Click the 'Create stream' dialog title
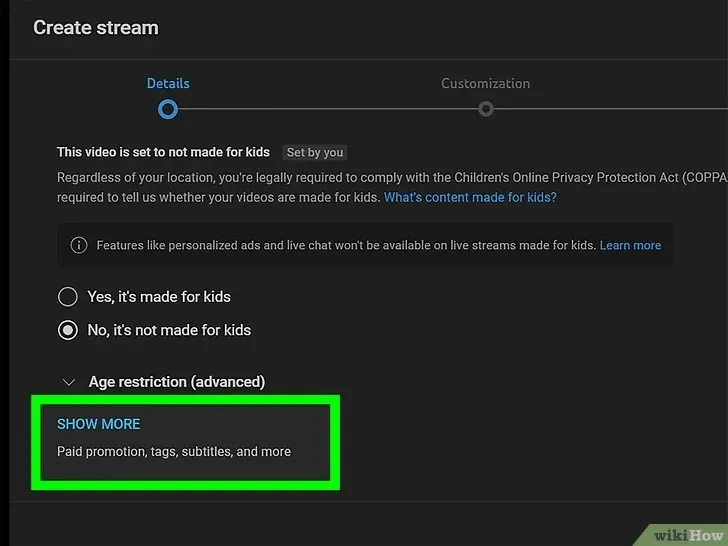The height and width of the screenshot is (546, 728). 96,28
